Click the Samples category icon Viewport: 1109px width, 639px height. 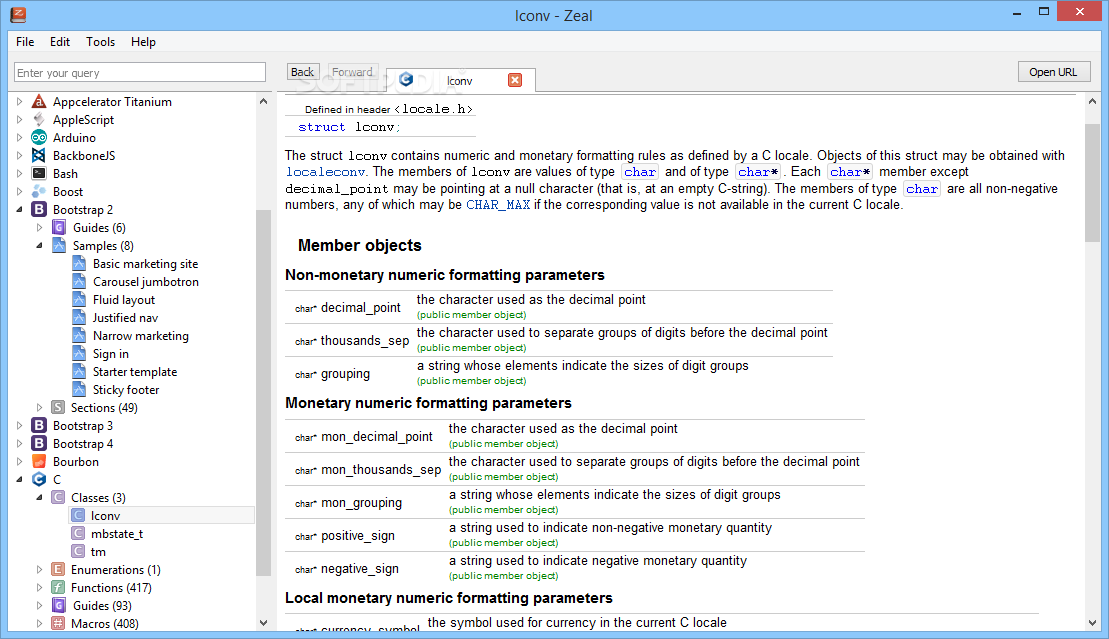point(59,246)
